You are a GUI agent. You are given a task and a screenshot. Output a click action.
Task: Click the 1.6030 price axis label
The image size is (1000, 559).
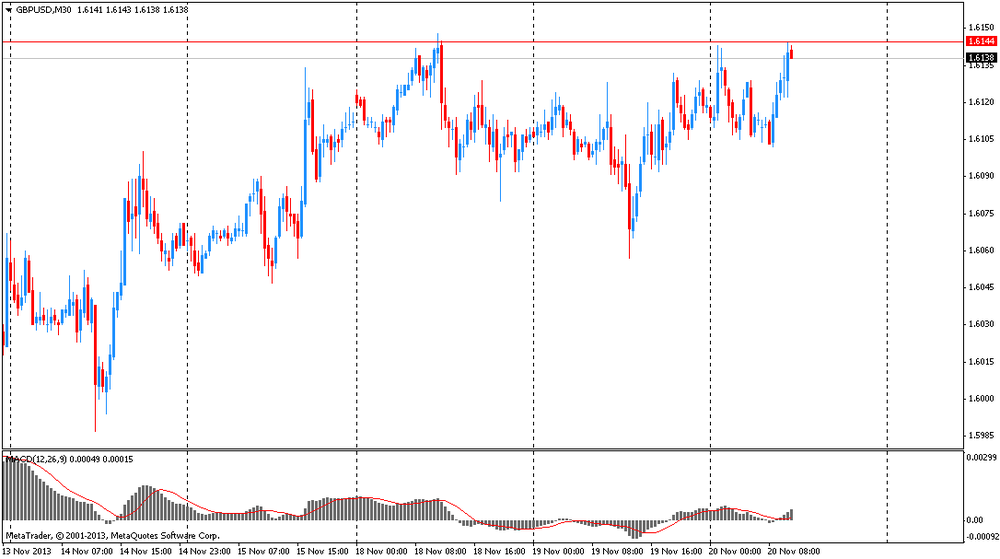[x=979, y=324]
